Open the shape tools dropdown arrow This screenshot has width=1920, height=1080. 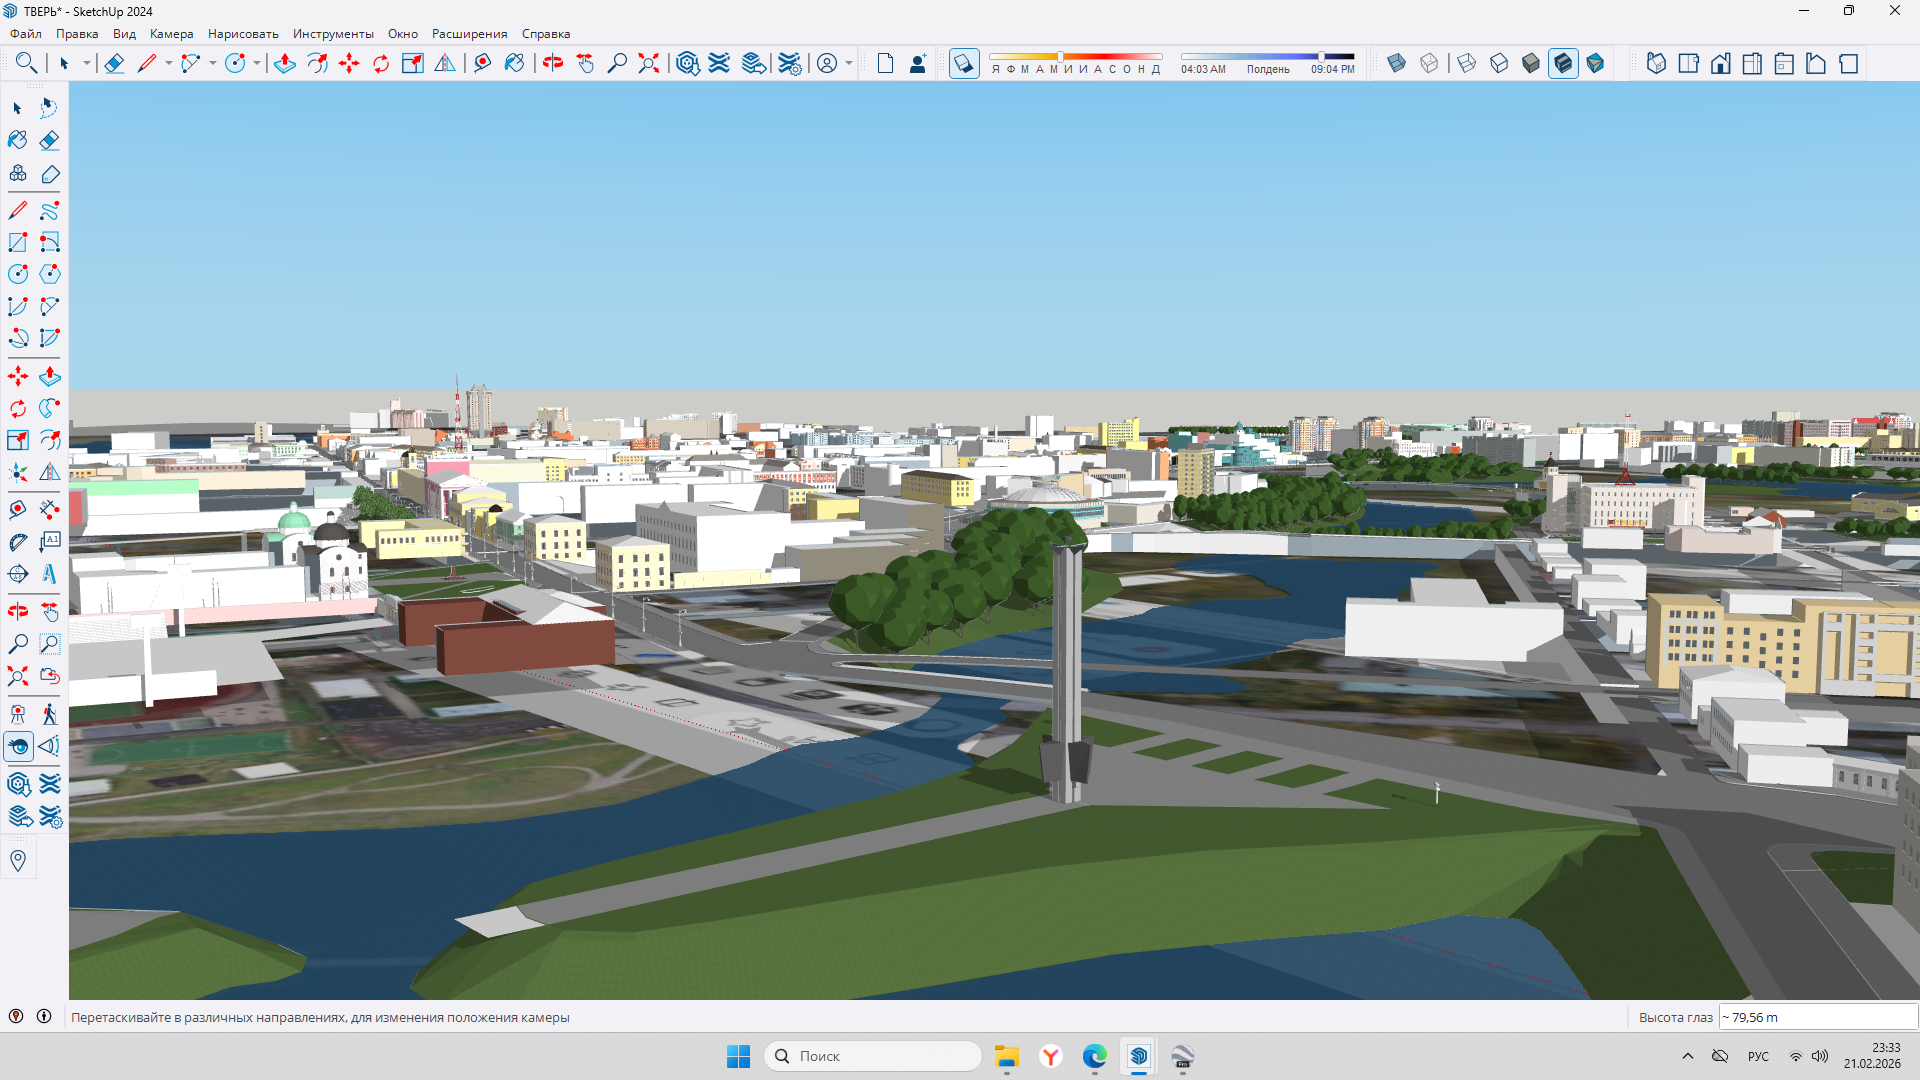tap(257, 64)
